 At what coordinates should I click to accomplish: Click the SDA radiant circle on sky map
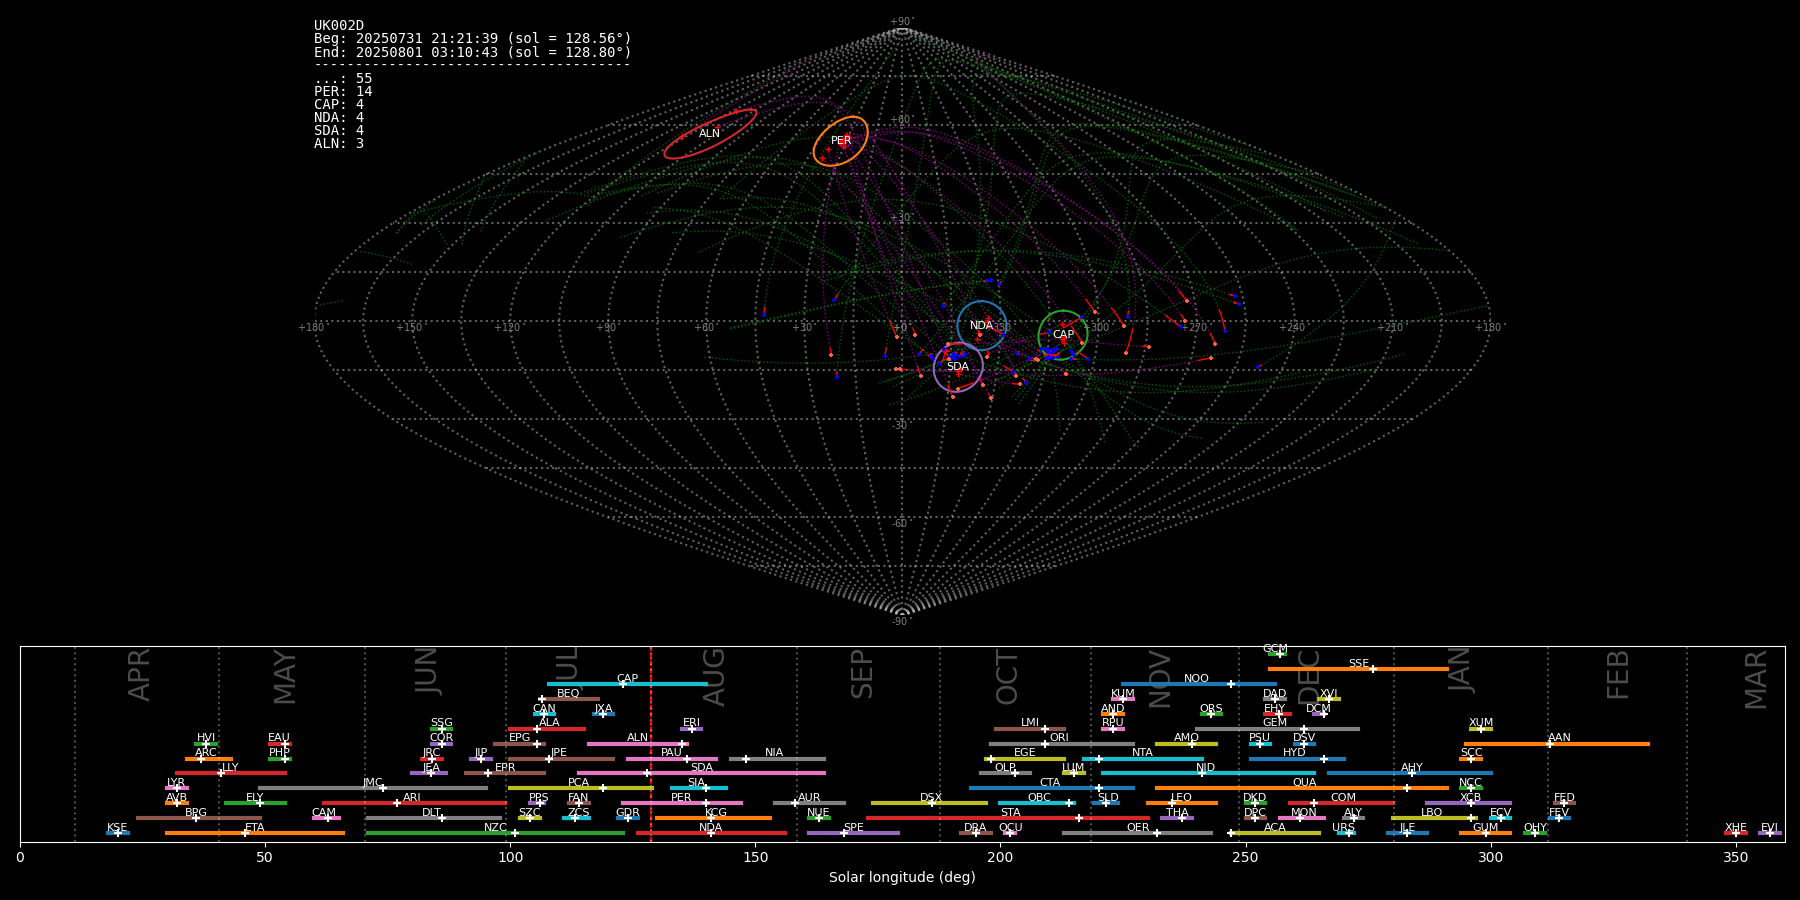point(958,367)
